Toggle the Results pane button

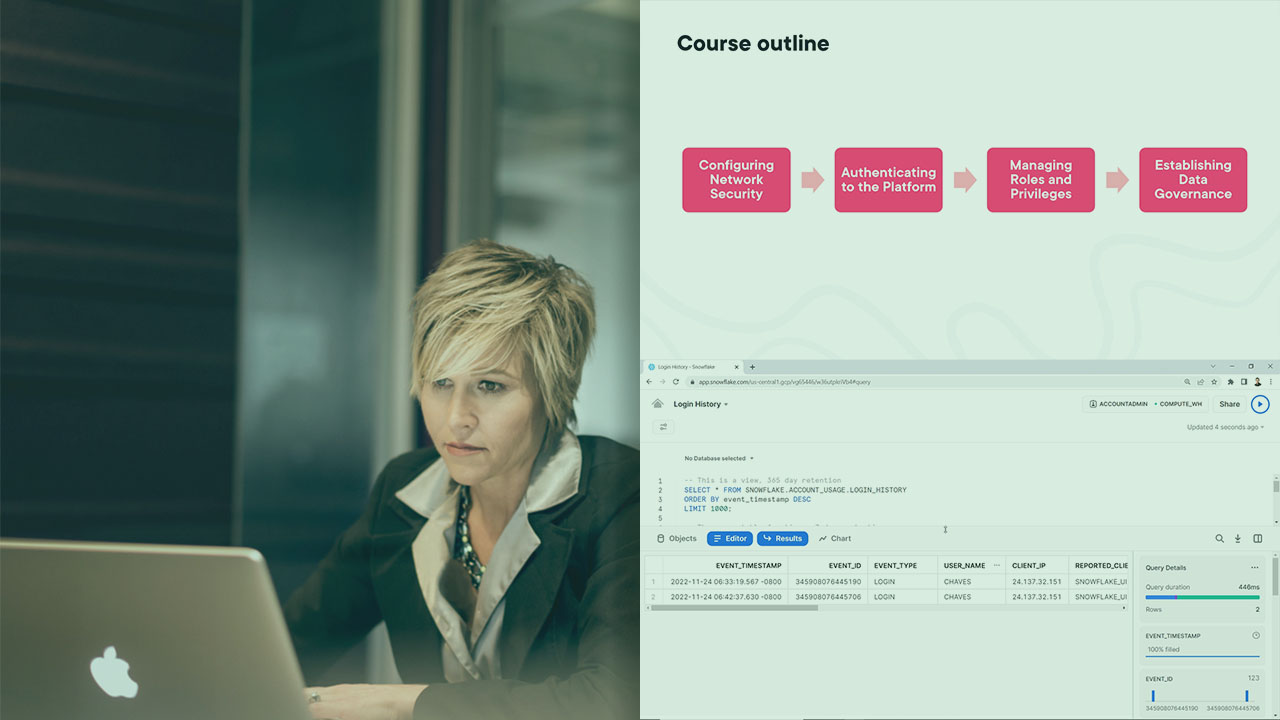(782, 539)
